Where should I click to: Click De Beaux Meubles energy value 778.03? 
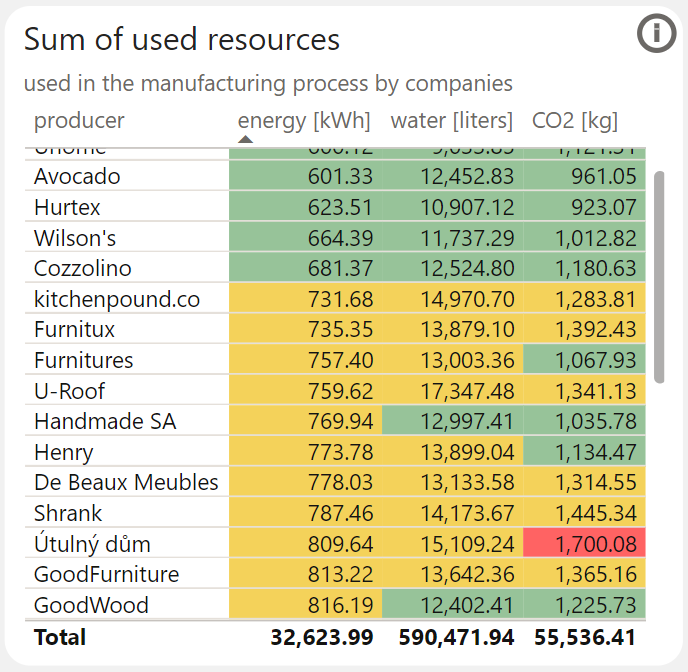340,482
